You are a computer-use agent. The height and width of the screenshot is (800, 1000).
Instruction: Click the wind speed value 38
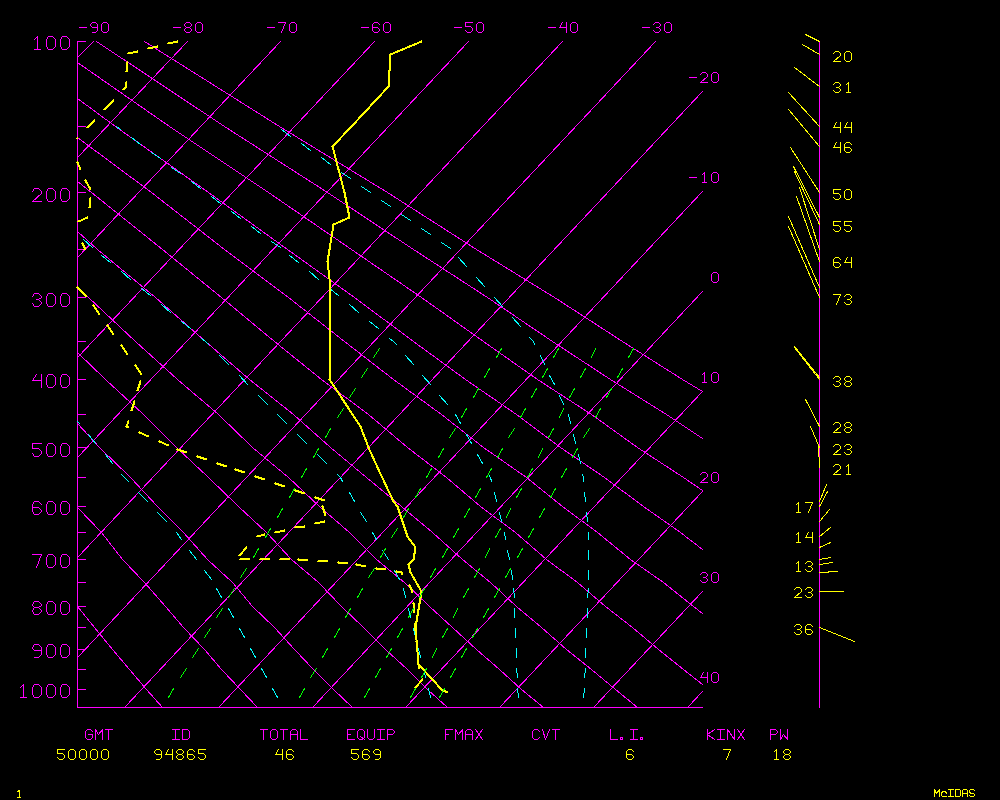(842, 382)
